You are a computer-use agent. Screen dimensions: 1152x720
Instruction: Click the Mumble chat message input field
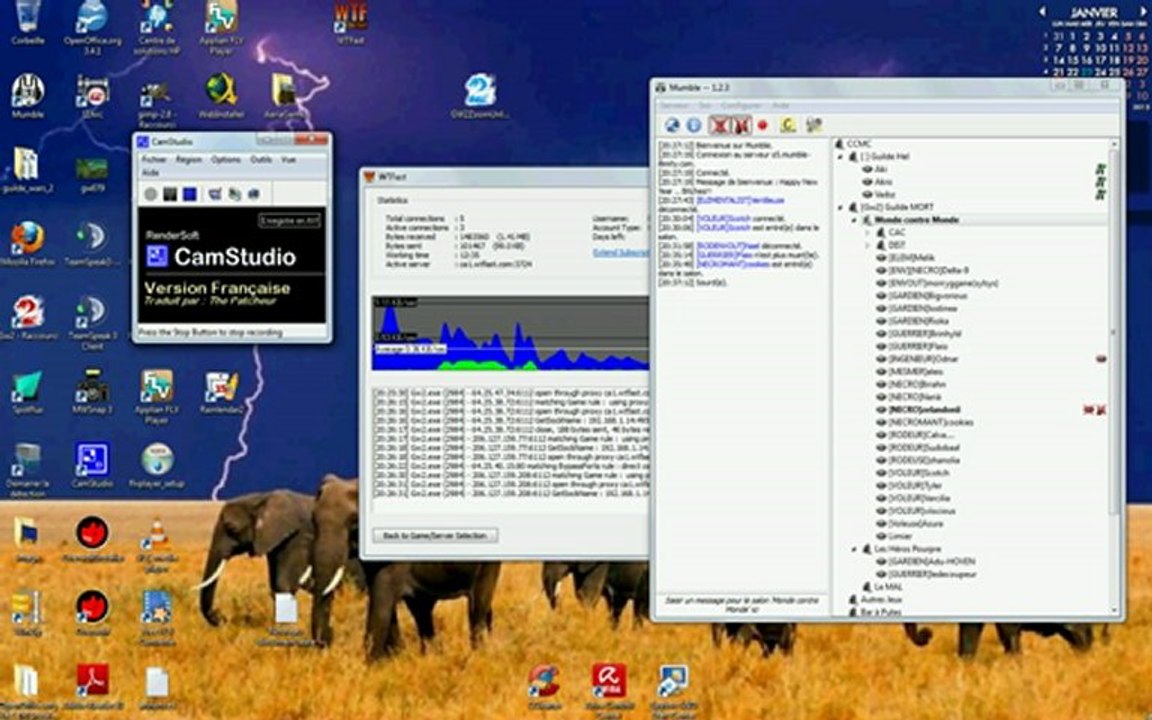(x=741, y=604)
